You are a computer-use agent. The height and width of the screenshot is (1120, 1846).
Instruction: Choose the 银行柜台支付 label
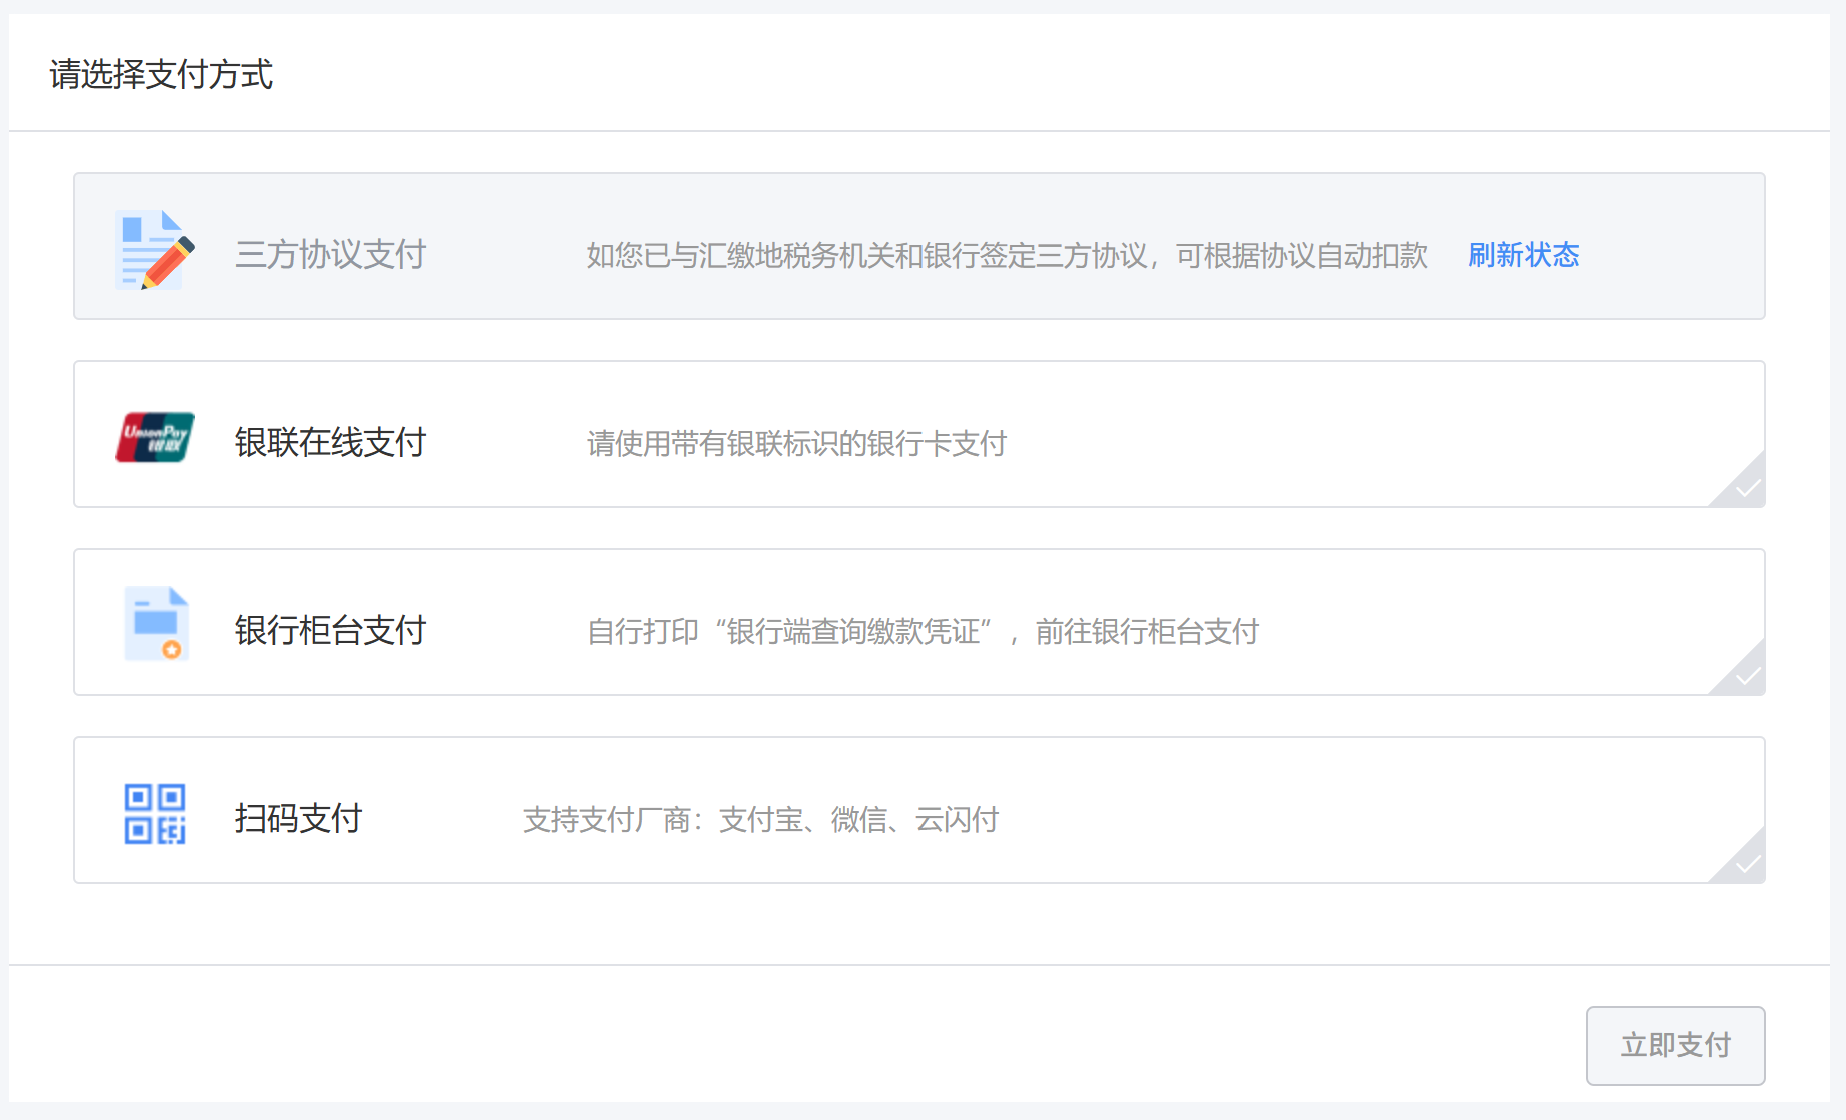(x=331, y=630)
